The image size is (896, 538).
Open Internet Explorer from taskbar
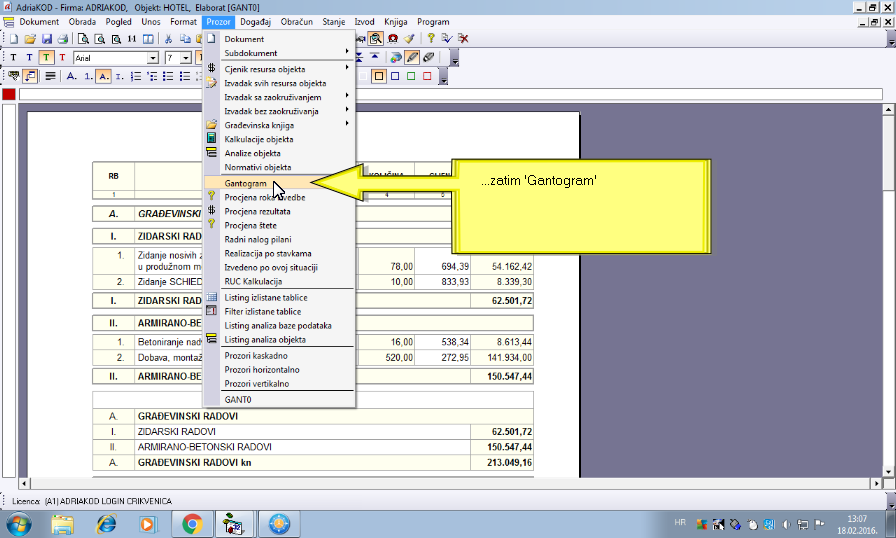[x=106, y=524]
